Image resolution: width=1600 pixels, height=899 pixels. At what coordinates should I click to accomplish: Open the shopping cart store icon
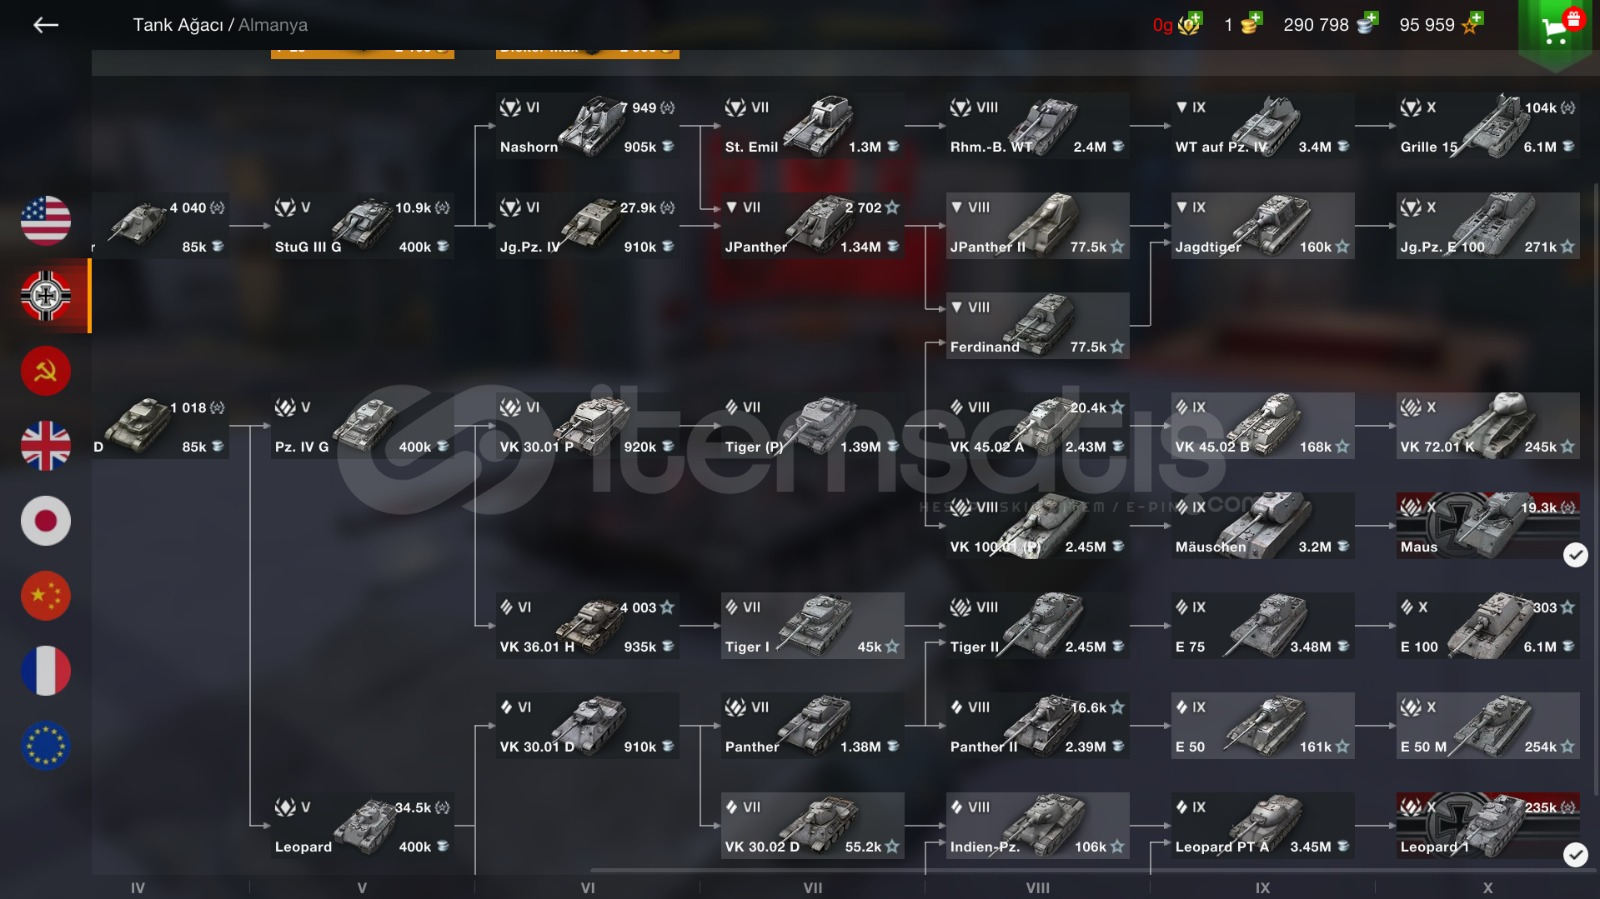[1555, 30]
